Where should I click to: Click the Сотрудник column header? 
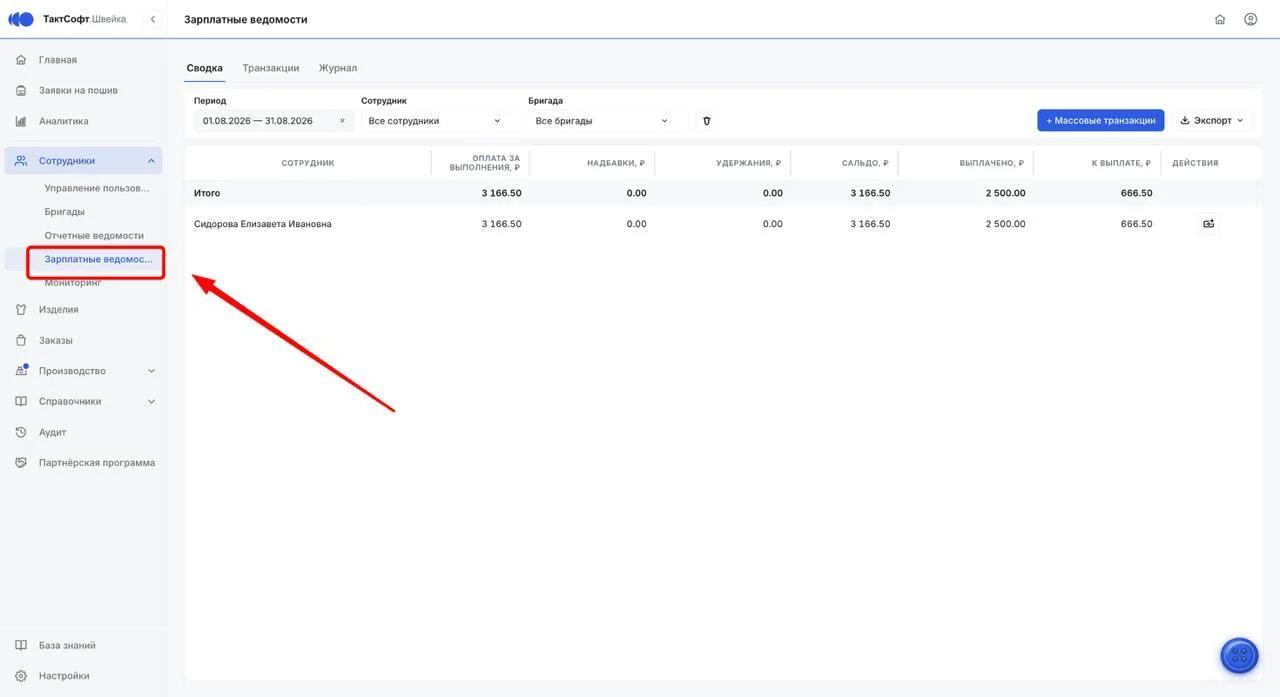pos(308,163)
